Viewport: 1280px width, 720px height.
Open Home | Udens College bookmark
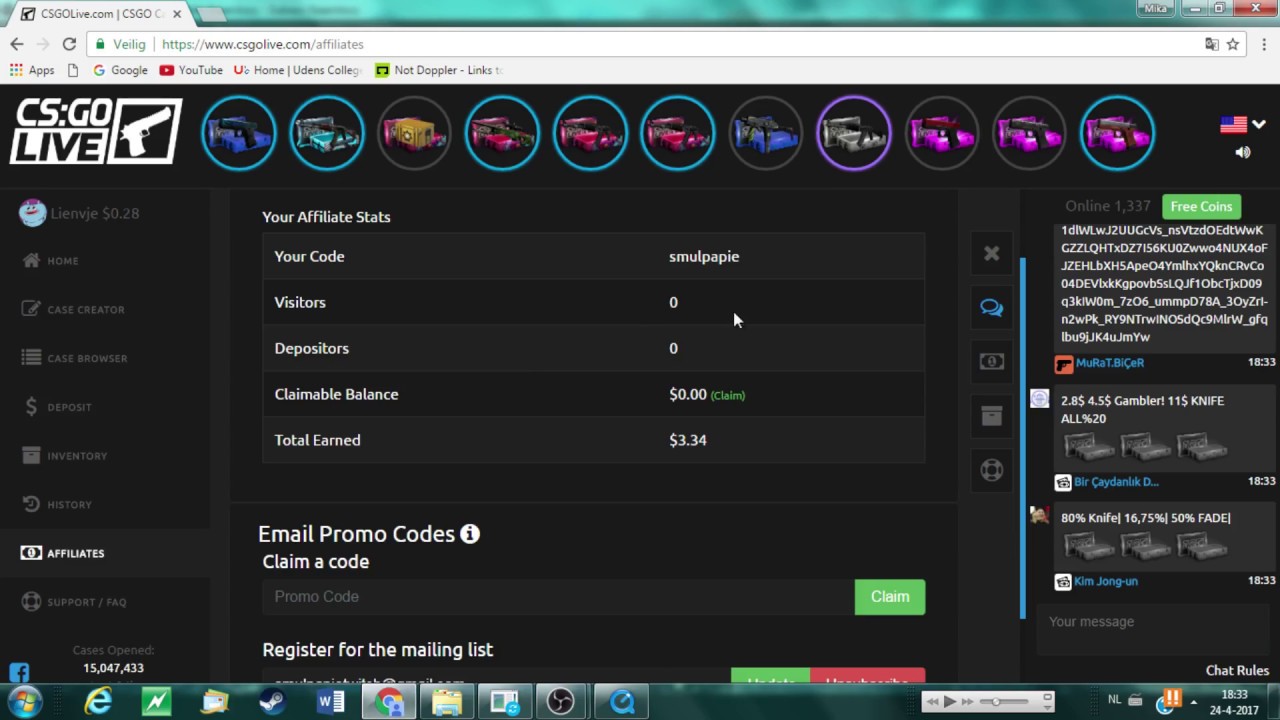click(297, 70)
